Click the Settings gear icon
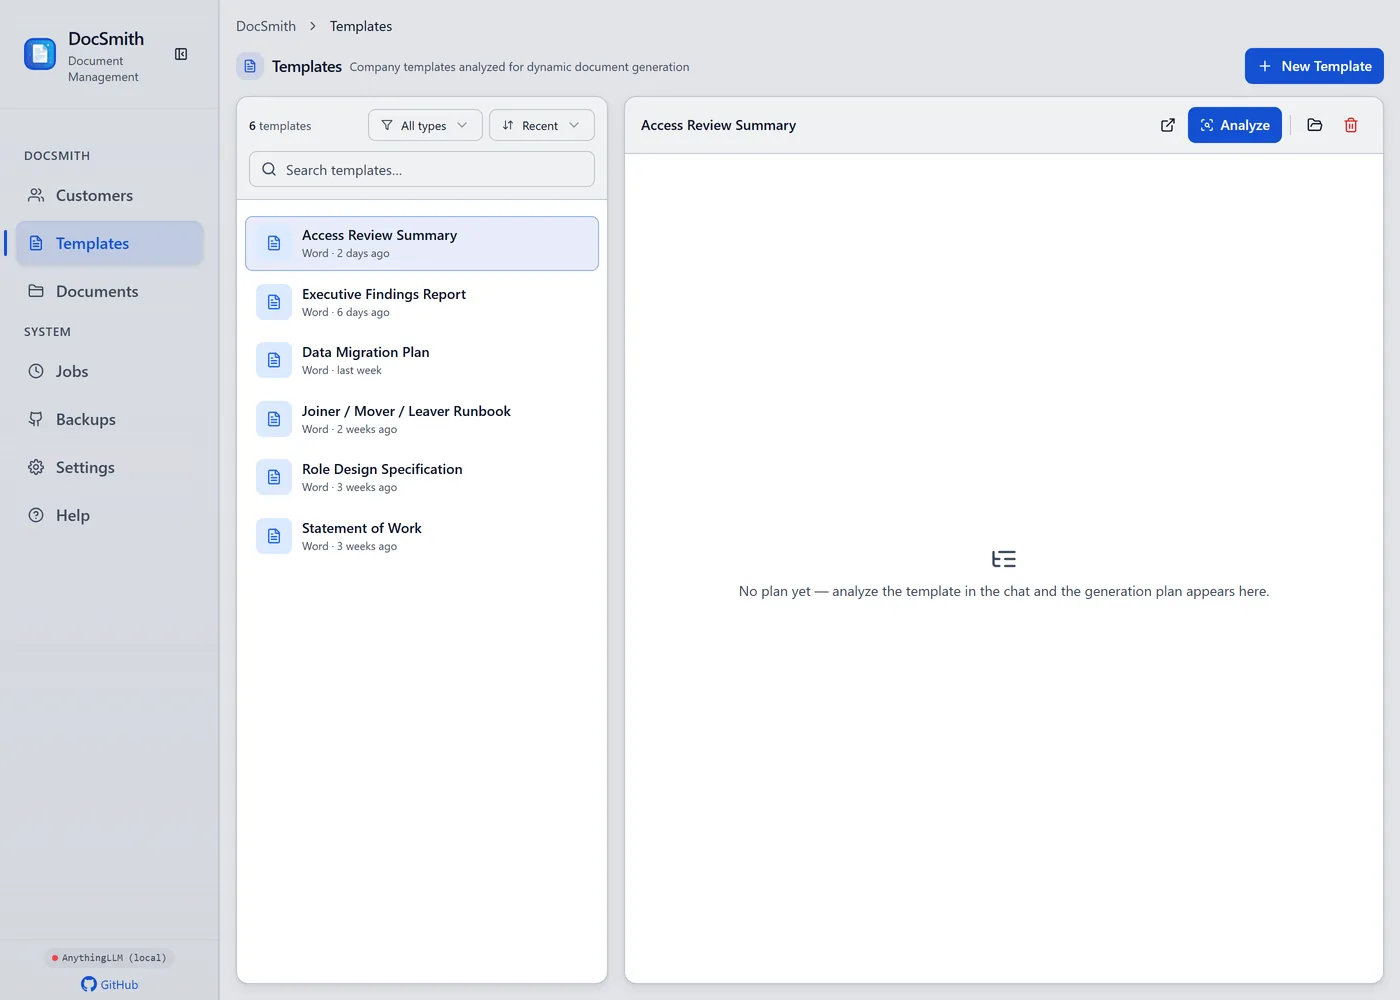The image size is (1400, 1000). (x=36, y=468)
